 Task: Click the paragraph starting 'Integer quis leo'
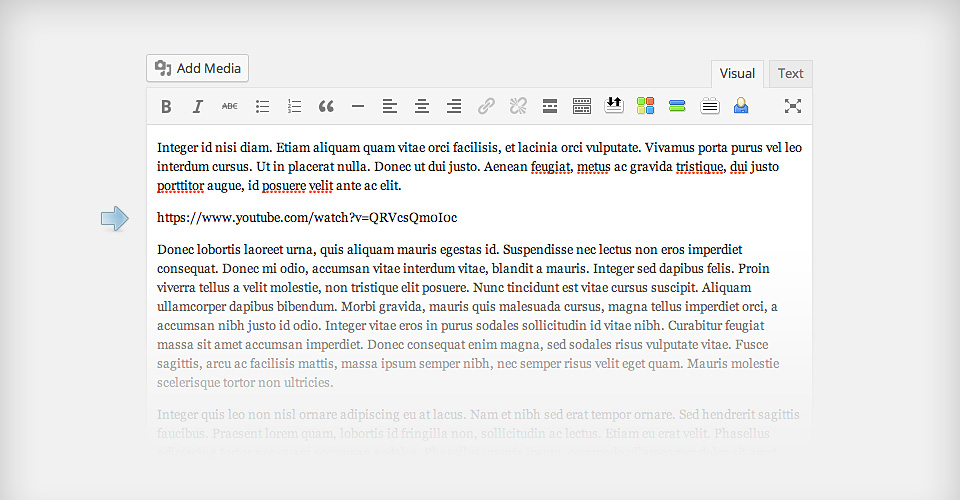[478, 433]
